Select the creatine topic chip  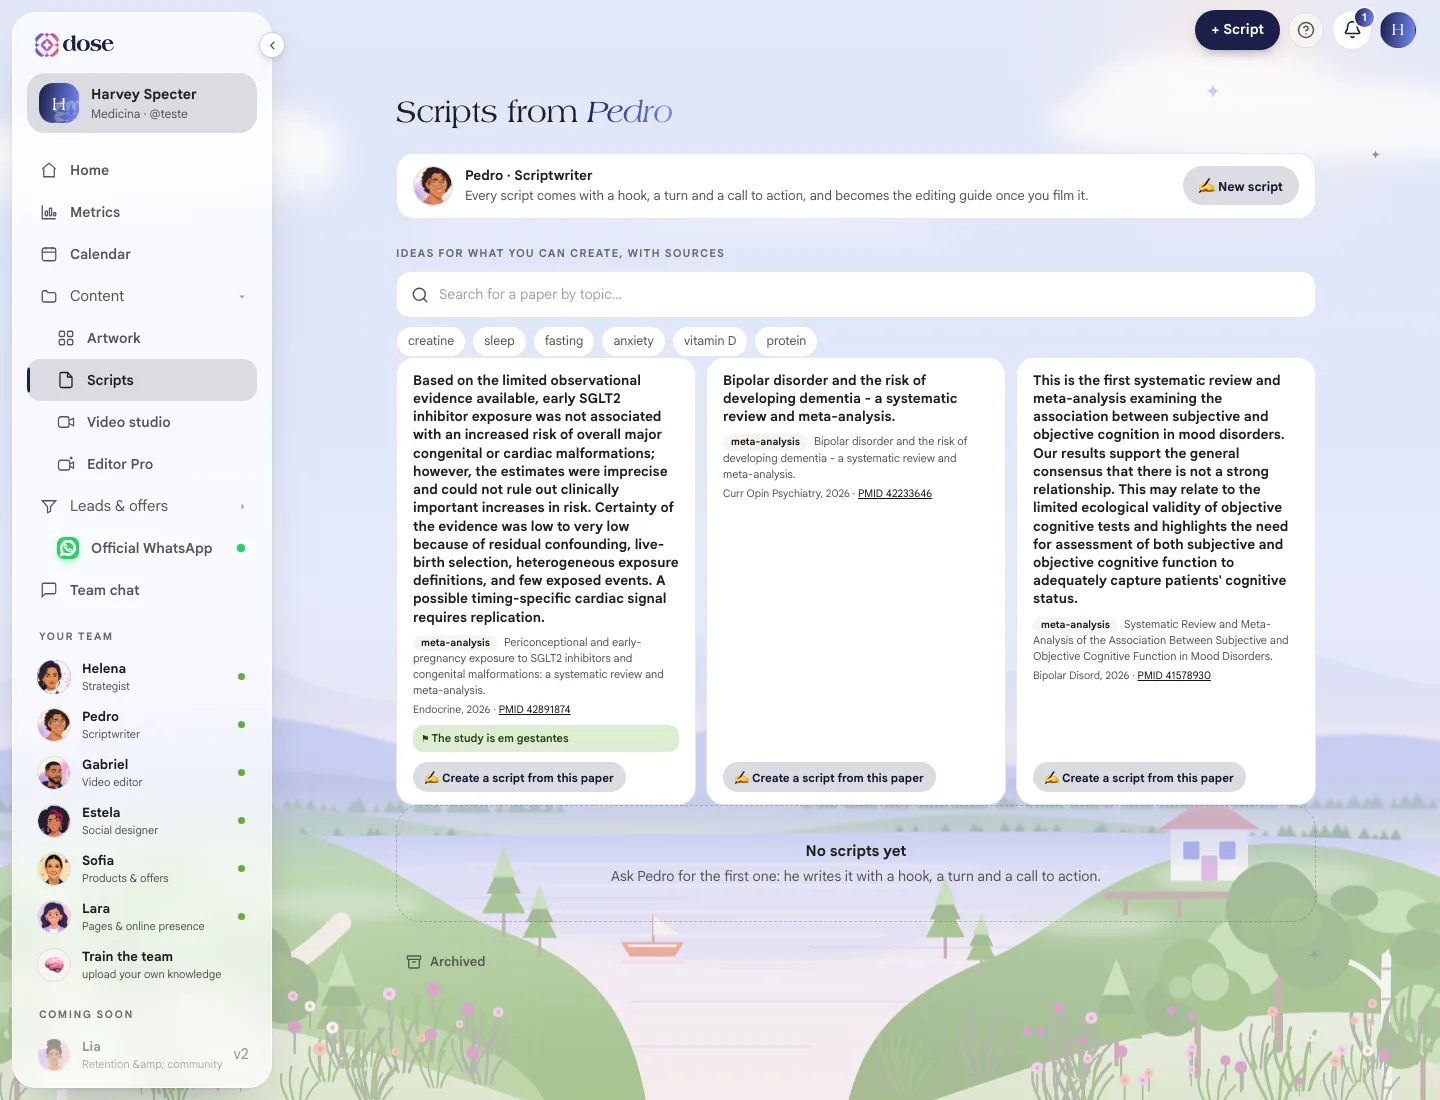[x=431, y=341]
